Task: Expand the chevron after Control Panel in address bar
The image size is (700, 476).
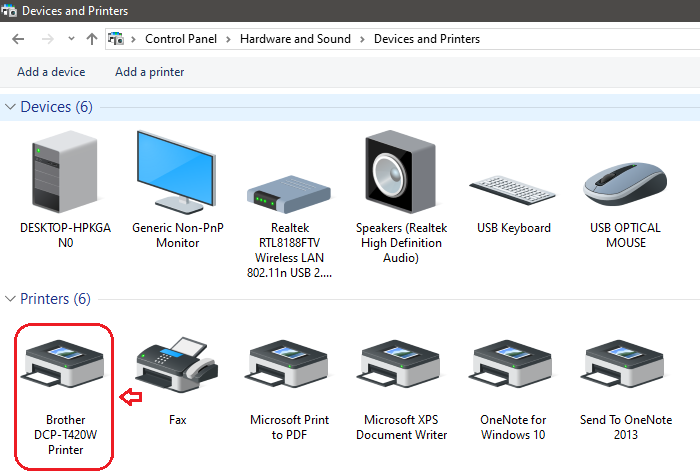Action: click(229, 39)
